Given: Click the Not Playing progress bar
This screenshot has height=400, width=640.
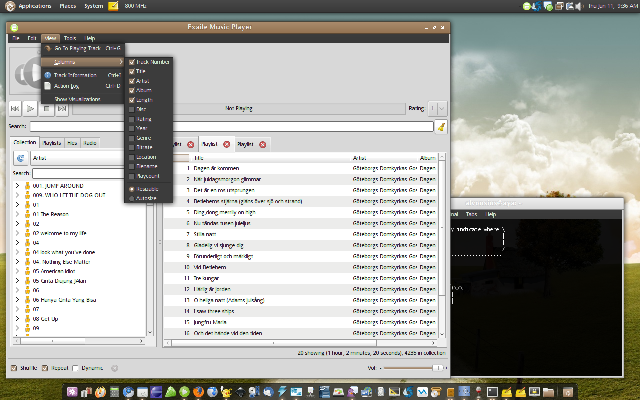Looking at the screenshot, I should (x=239, y=109).
